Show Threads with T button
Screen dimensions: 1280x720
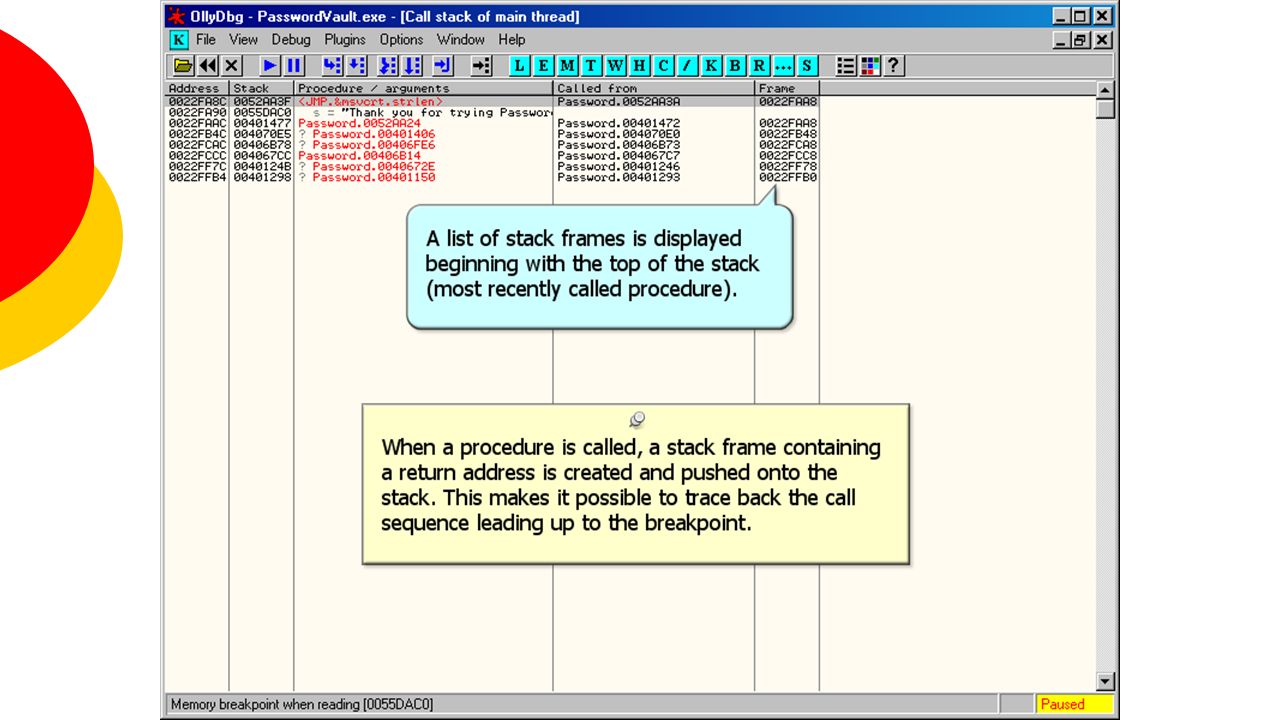click(x=591, y=66)
